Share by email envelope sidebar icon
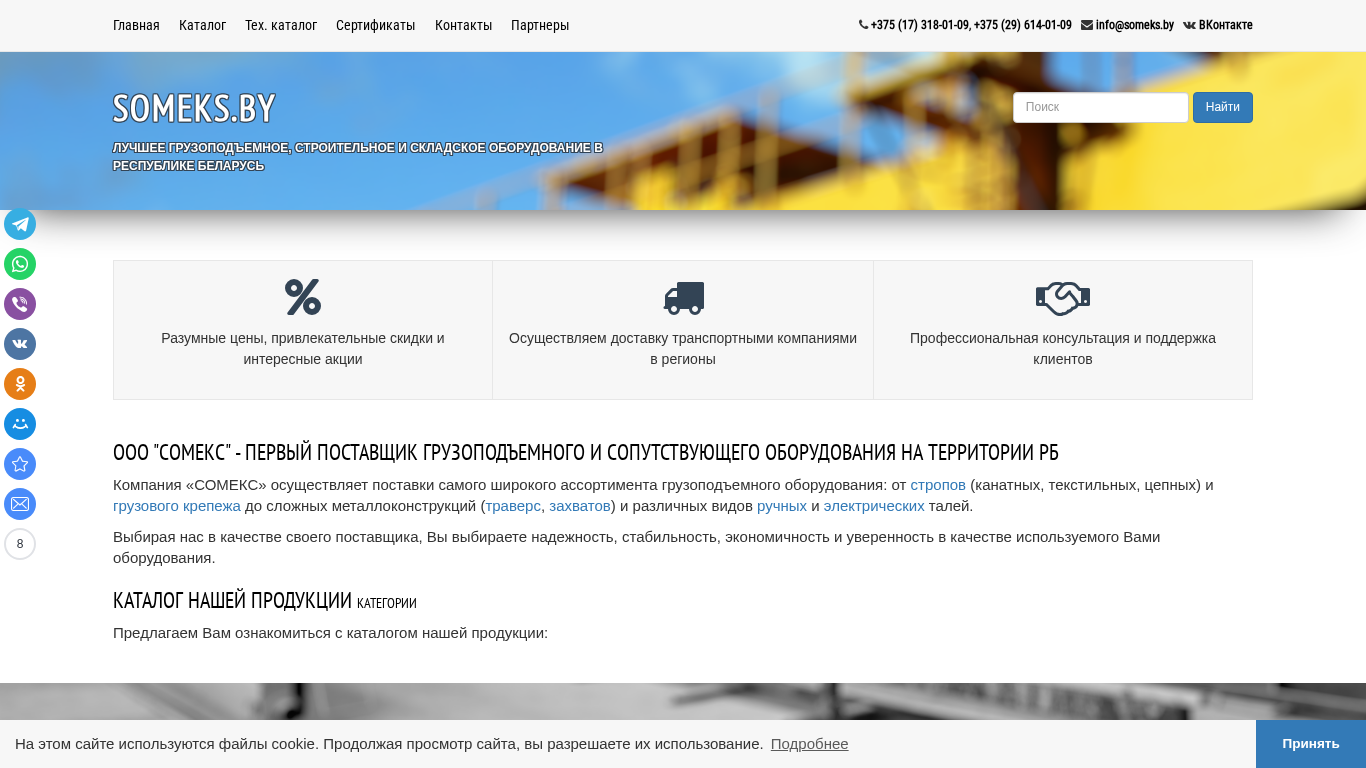This screenshot has height=768, width=1366. tap(20, 504)
